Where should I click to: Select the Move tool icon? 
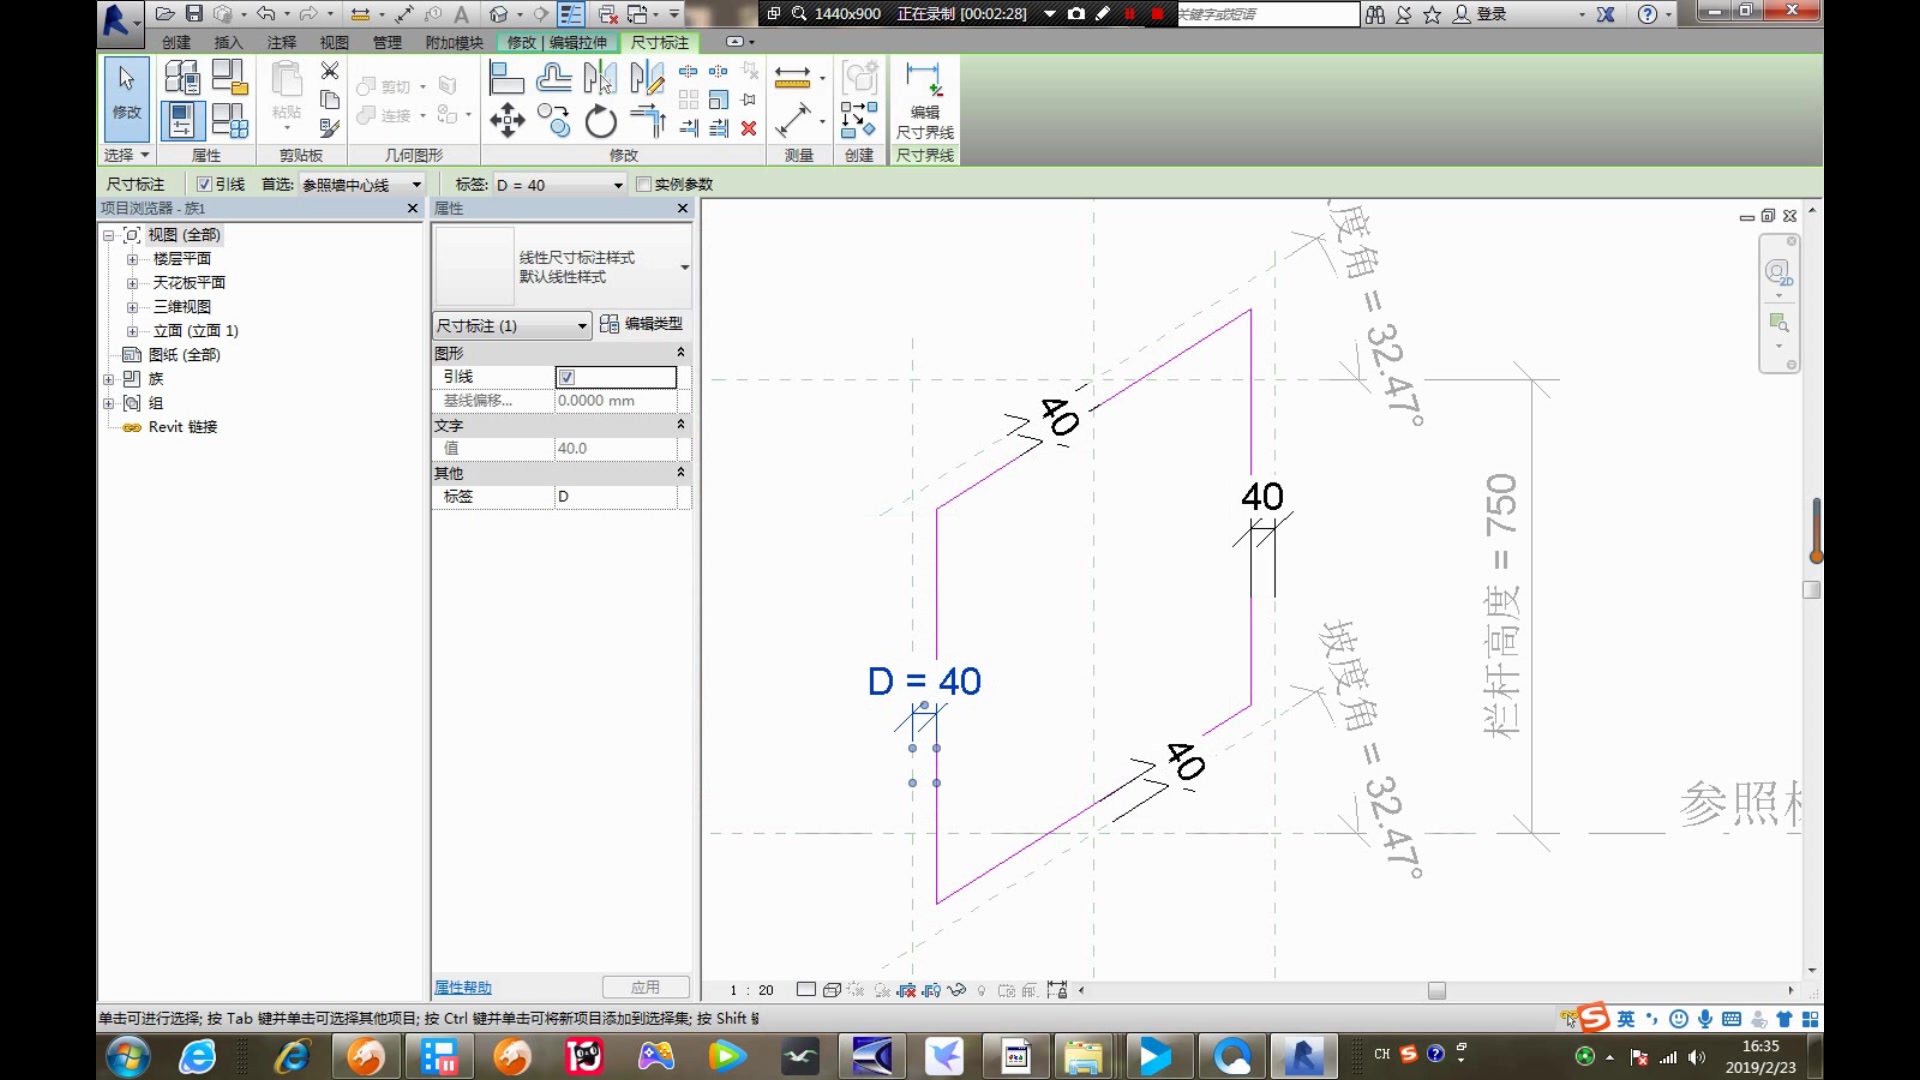(507, 121)
